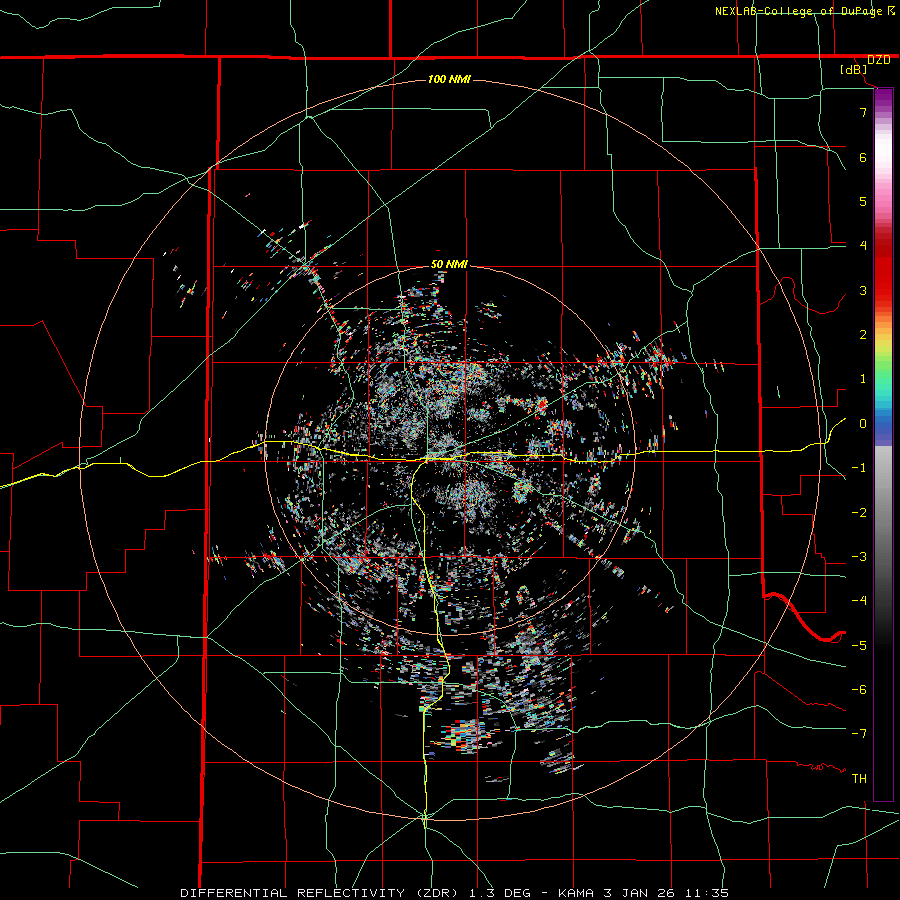This screenshot has width=900, height=900.
Task: Click the 100 NMI range ring label
Action: pos(449,79)
